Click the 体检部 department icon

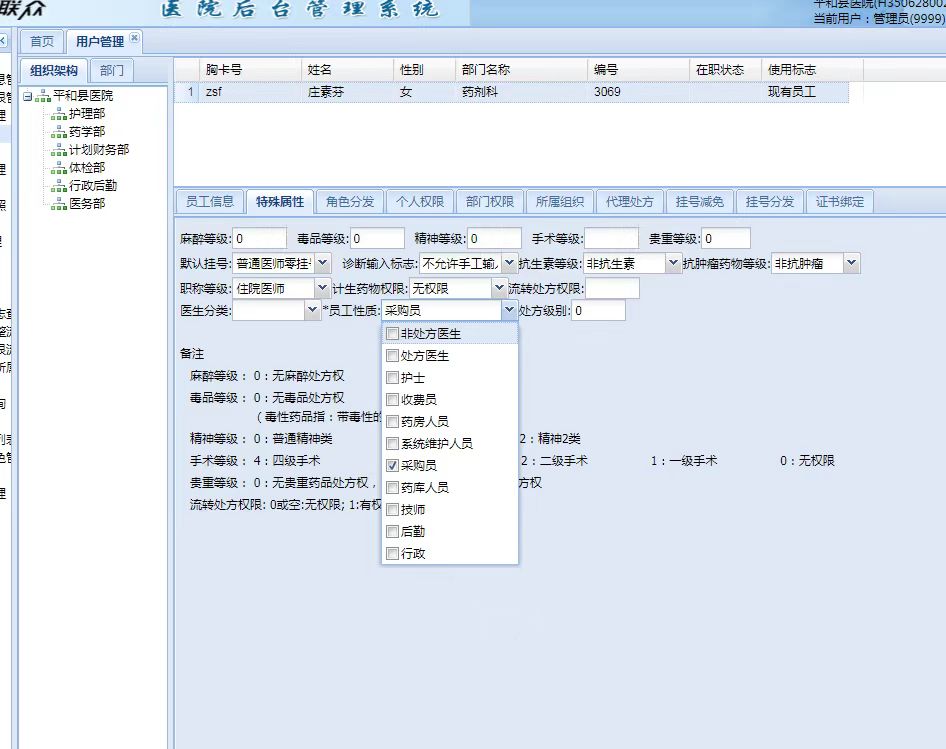point(59,168)
